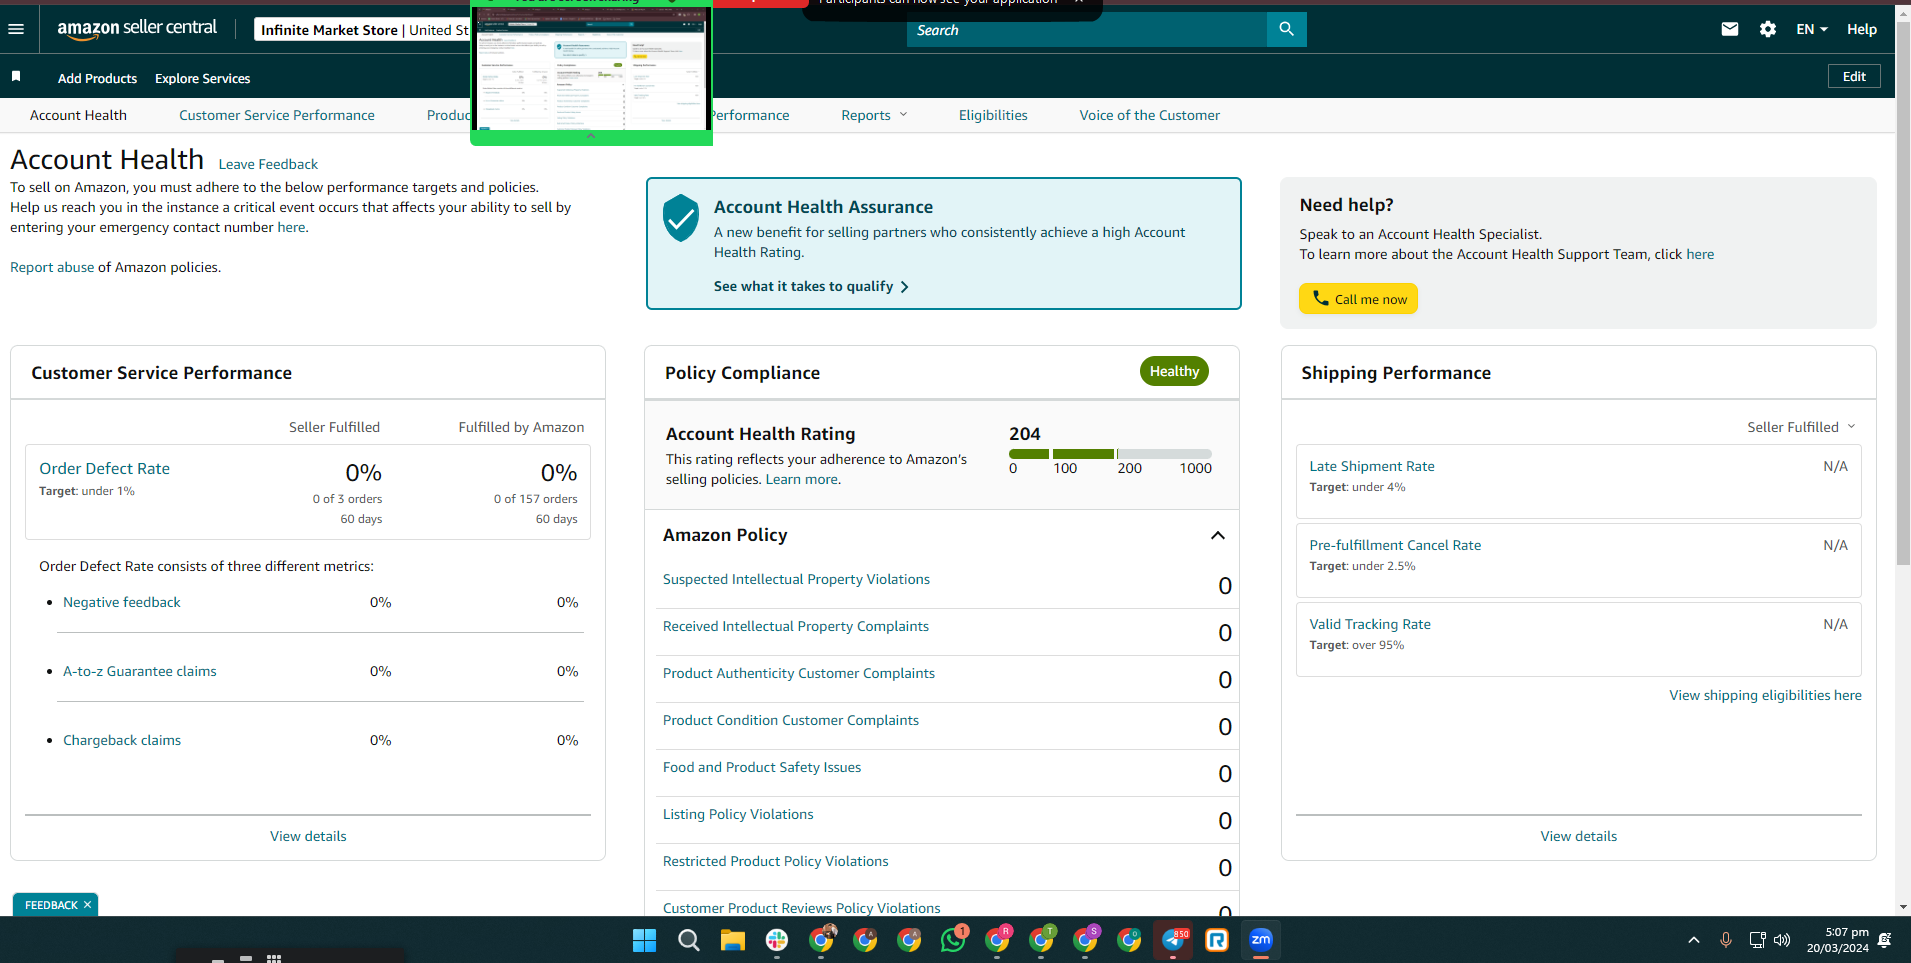
Task: Open the Chargeback claims link
Action: pyautogui.click(x=122, y=740)
